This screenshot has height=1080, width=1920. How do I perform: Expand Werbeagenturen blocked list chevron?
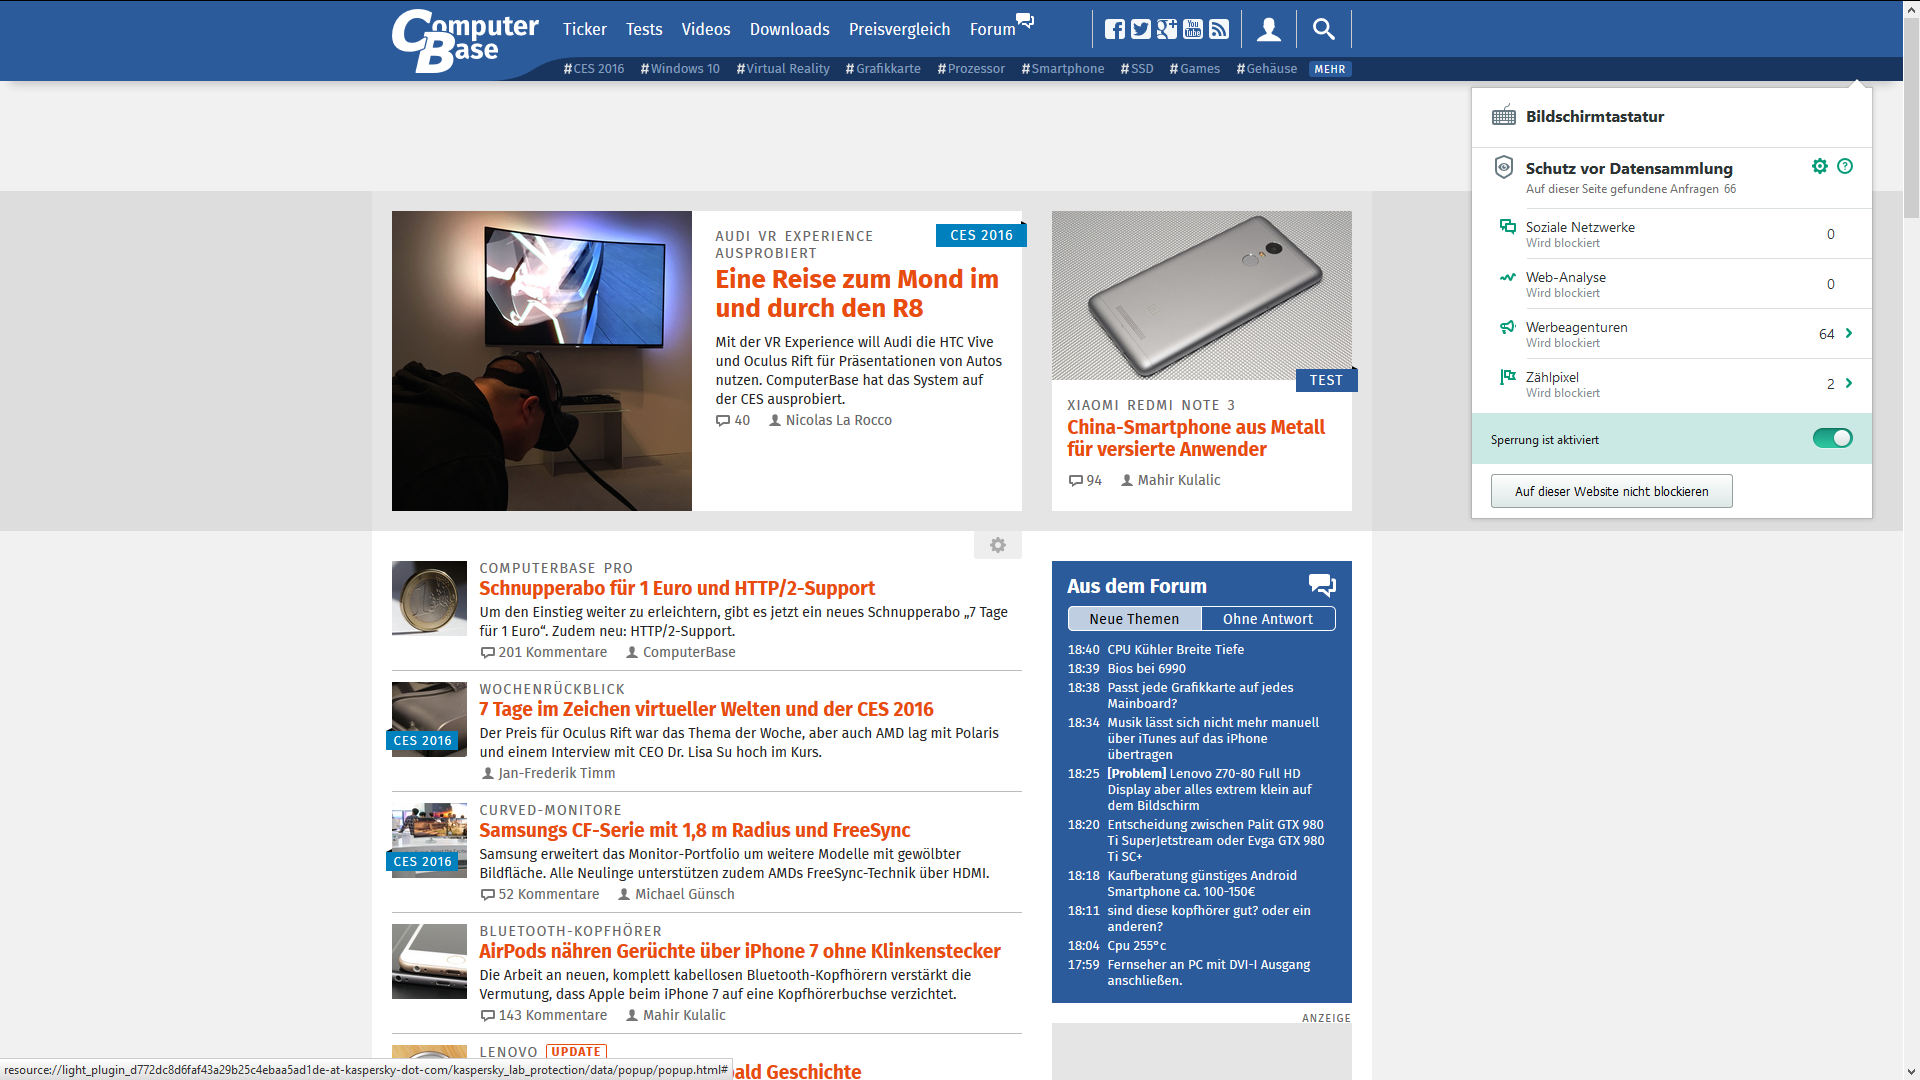point(1848,333)
